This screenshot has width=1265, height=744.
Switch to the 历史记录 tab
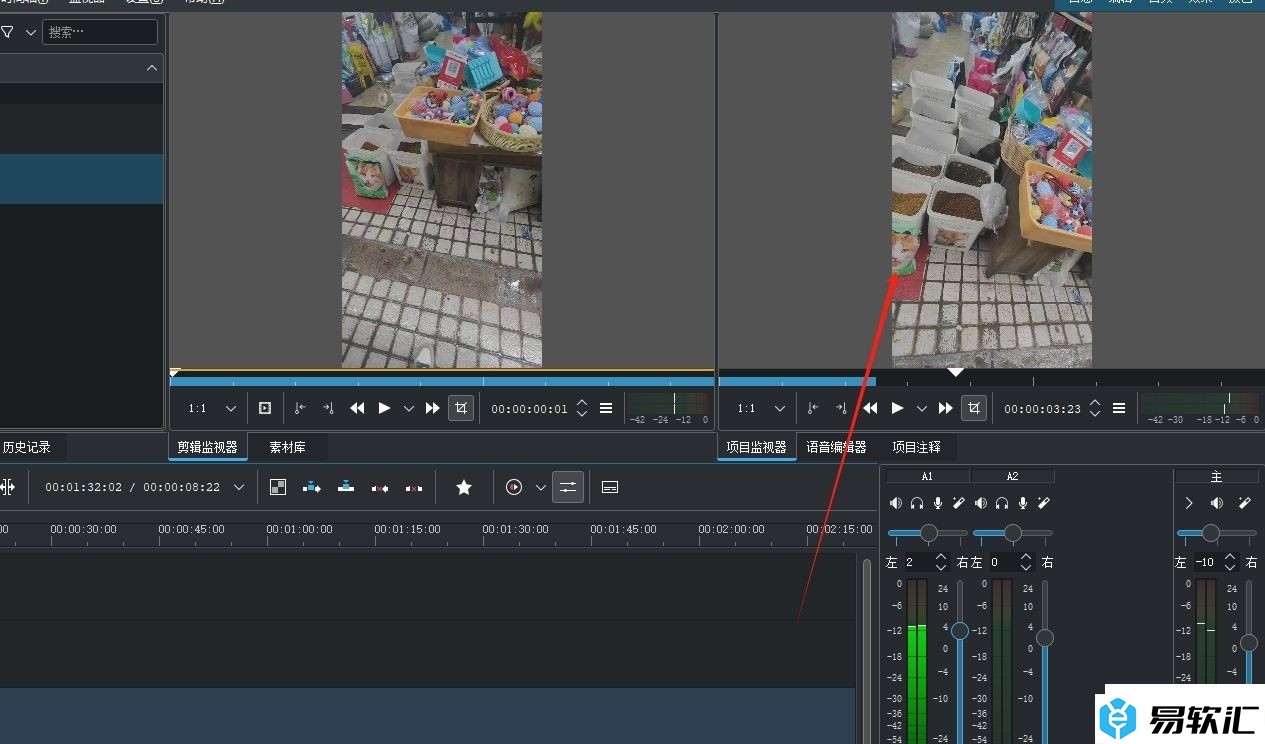26,447
